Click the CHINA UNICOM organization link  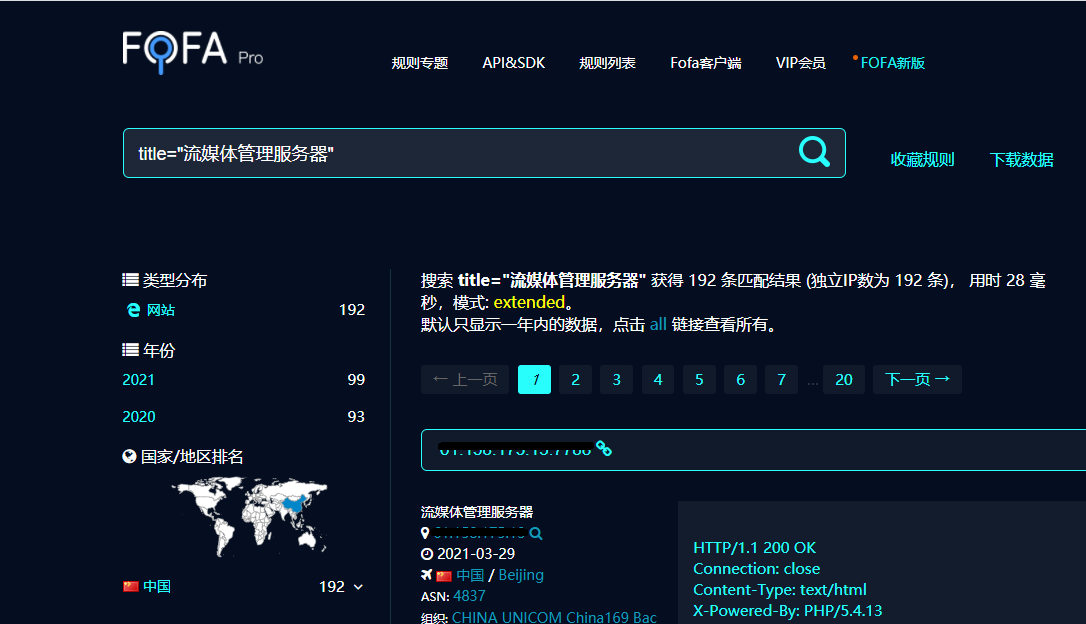tap(554, 617)
